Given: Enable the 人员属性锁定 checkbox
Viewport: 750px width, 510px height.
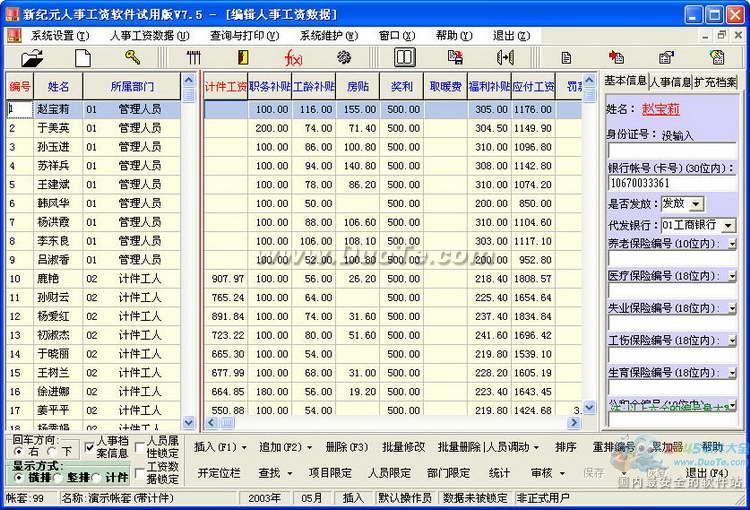Looking at the screenshot, I should 140,448.
